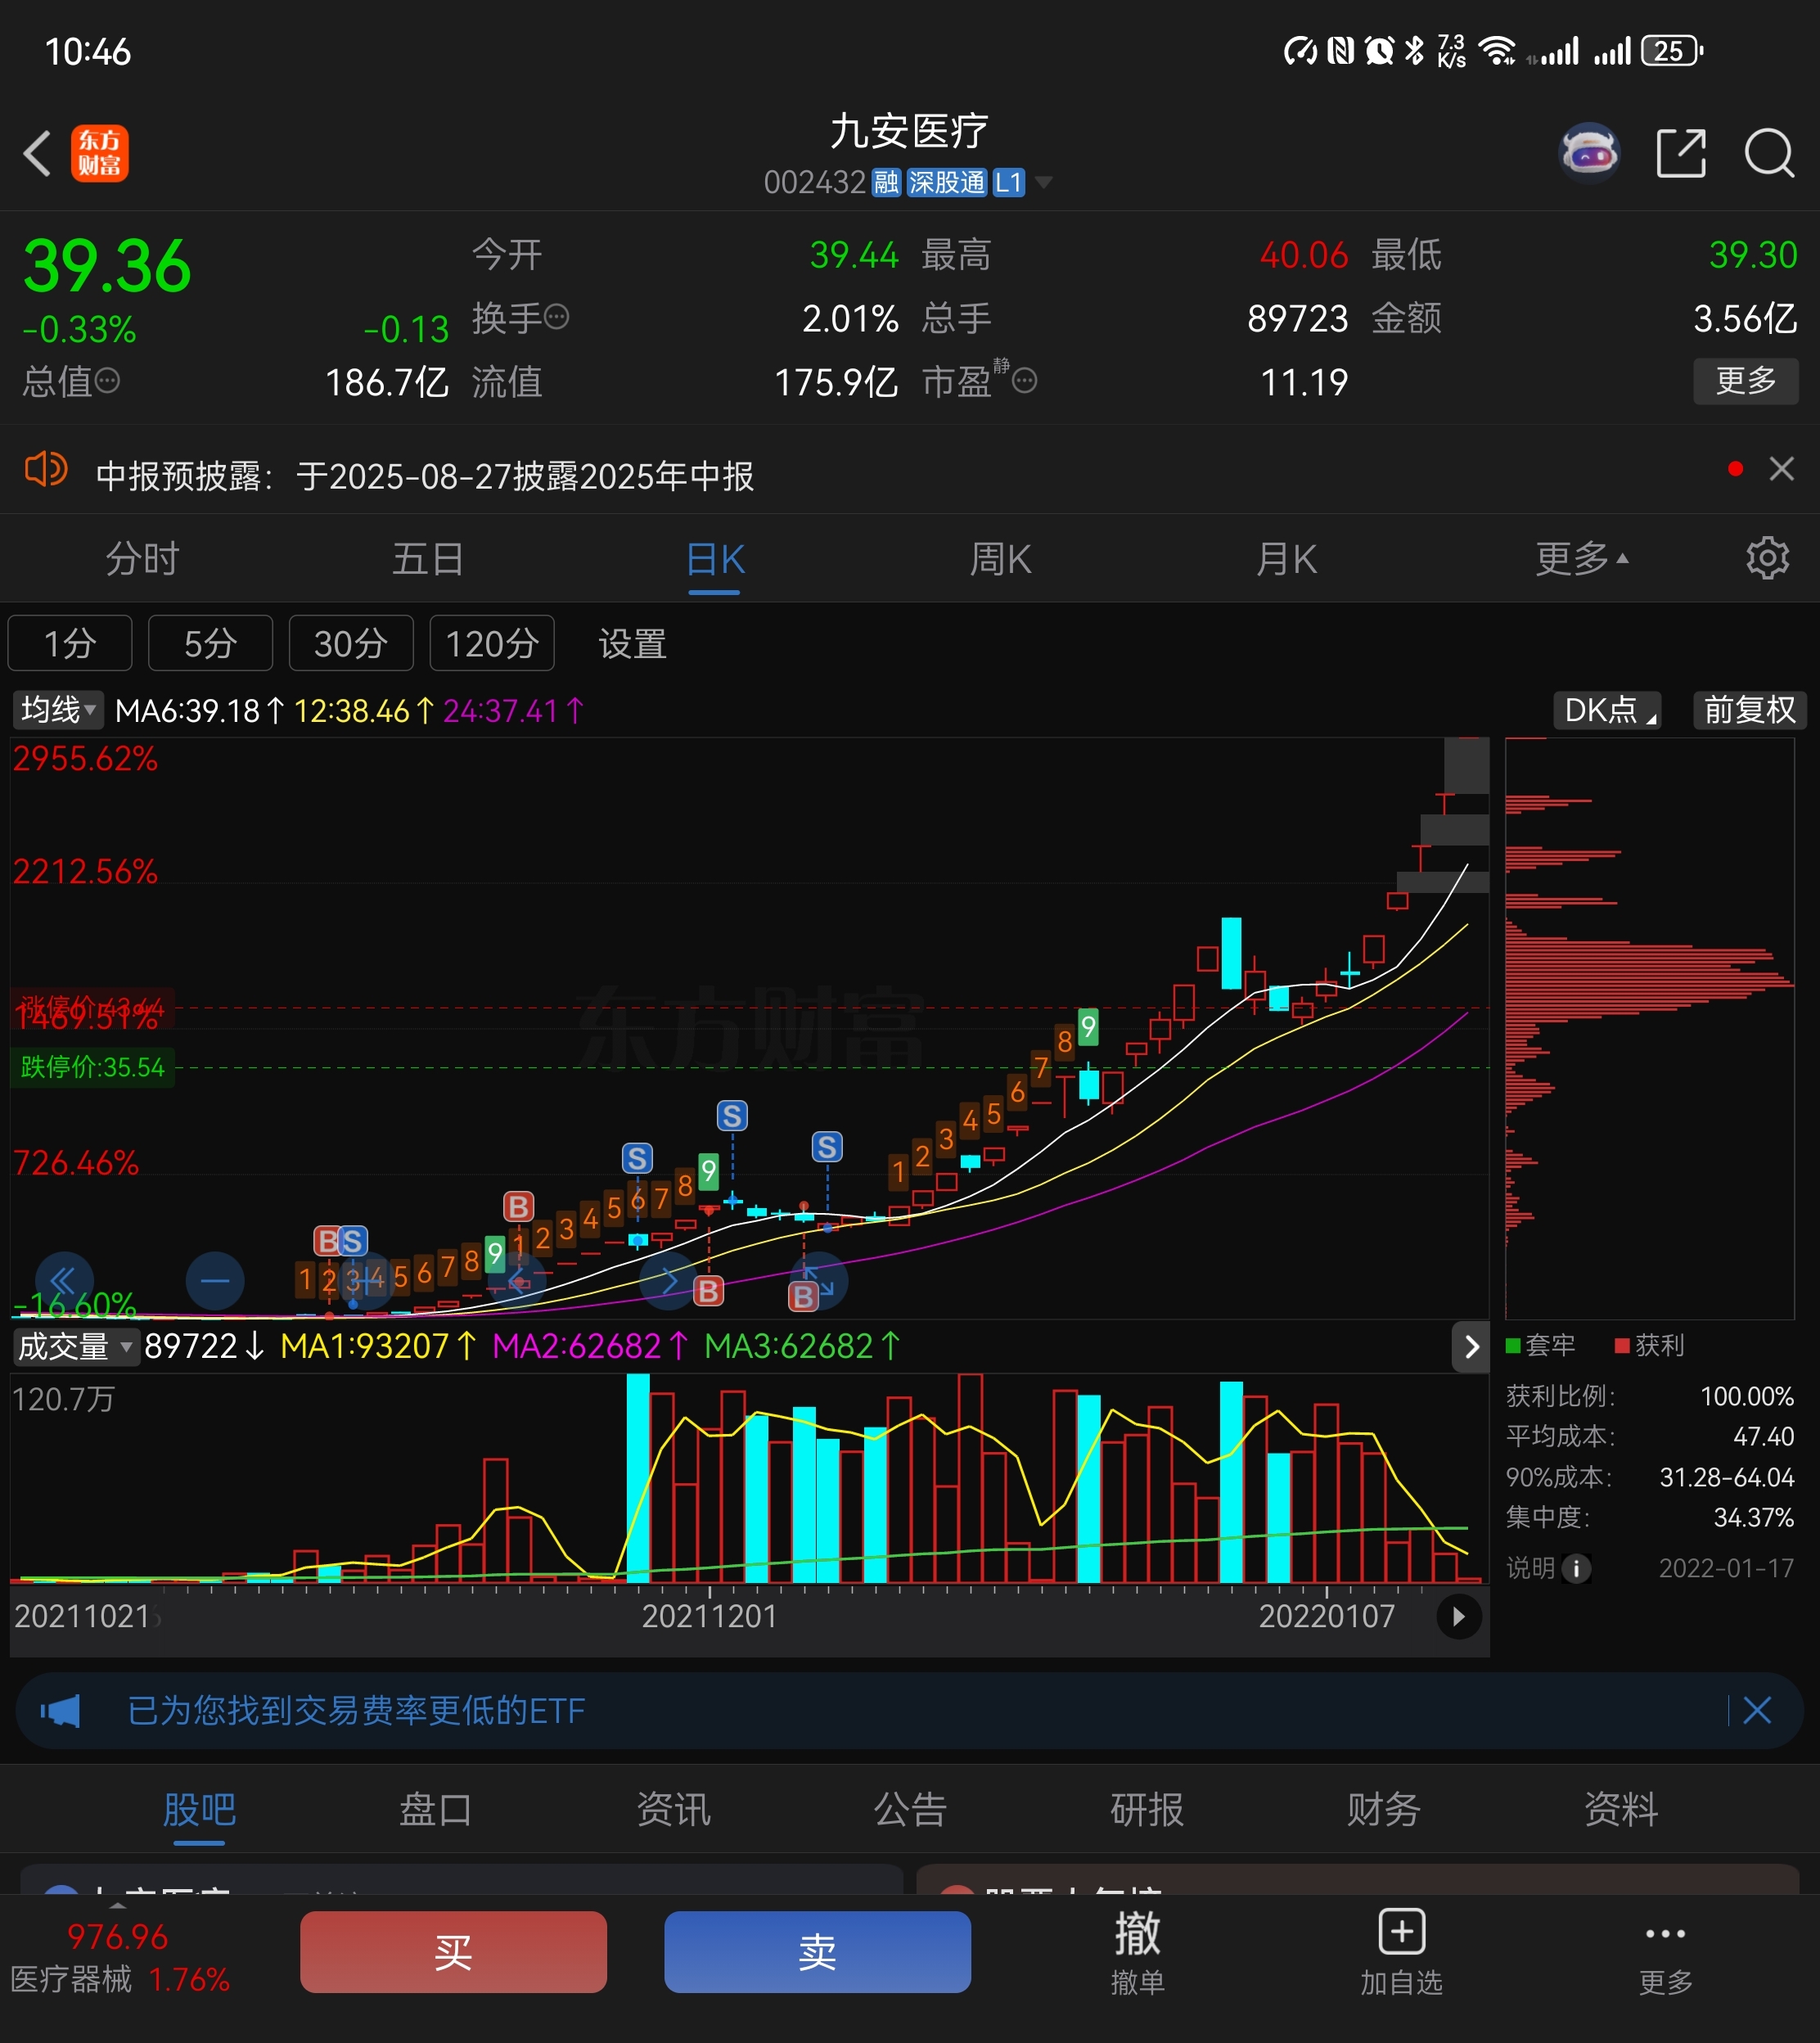Dismiss the 中报预披露 notice
Viewport: 1820px width, 2043px height.
[1781, 469]
